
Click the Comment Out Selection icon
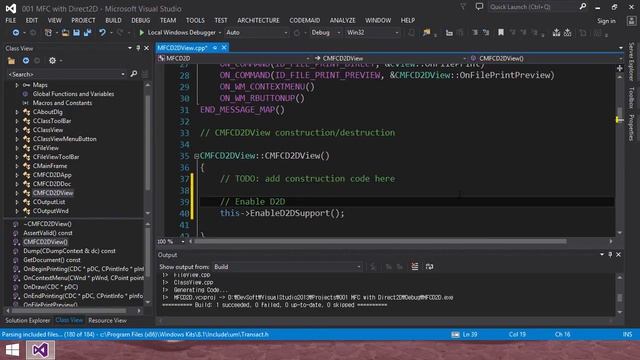click(475, 33)
